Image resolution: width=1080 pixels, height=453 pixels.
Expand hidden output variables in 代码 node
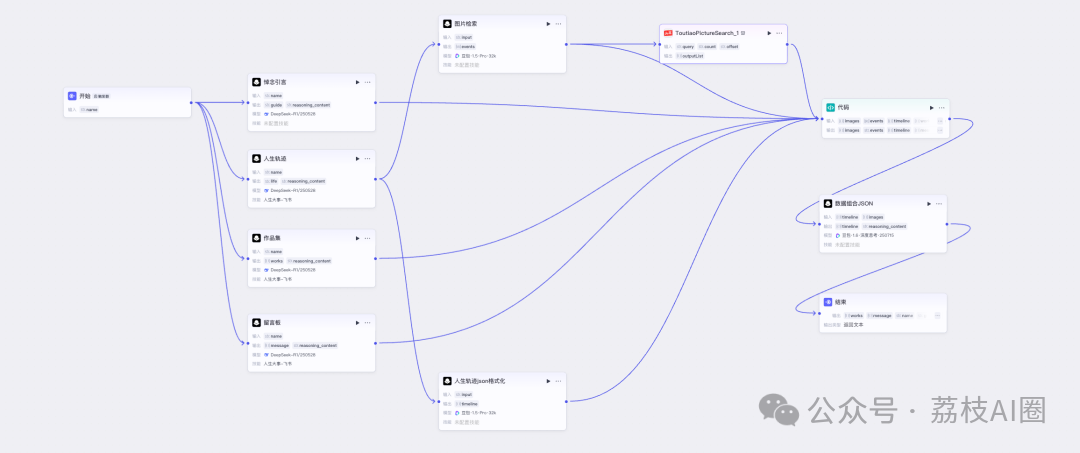click(940, 130)
